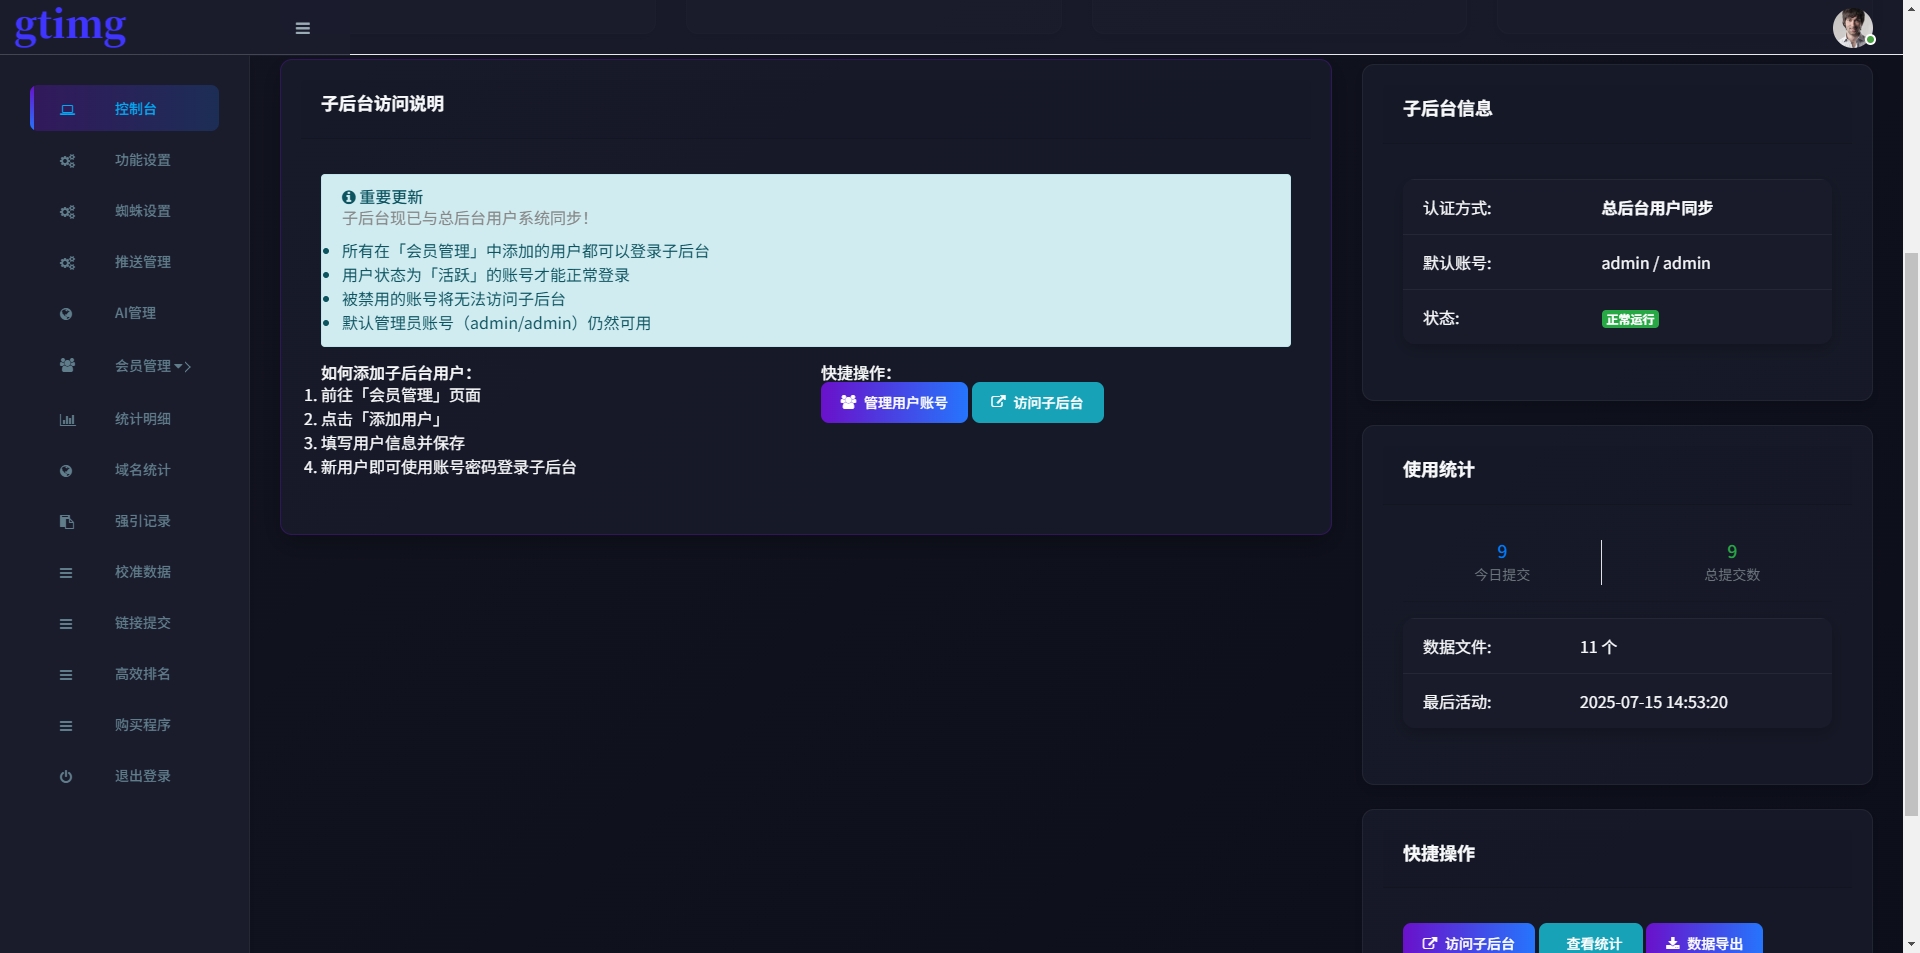The height and width of the screenshot is (953, 1920).
Task: Click the 子后台访问说明 heading
Action: point(382,104)
